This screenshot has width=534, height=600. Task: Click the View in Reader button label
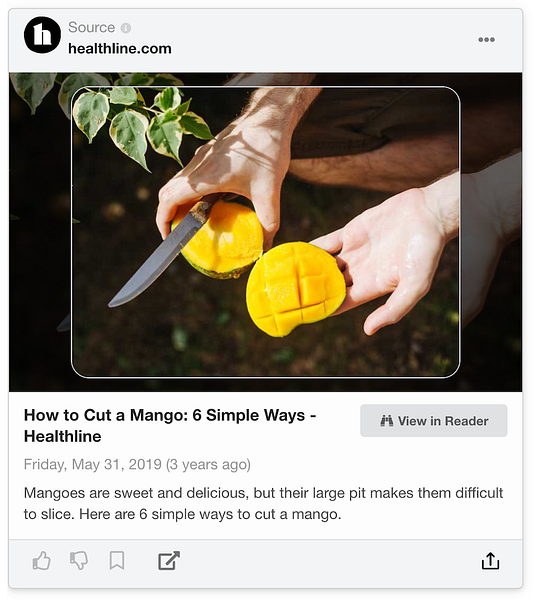coord(443,421)
